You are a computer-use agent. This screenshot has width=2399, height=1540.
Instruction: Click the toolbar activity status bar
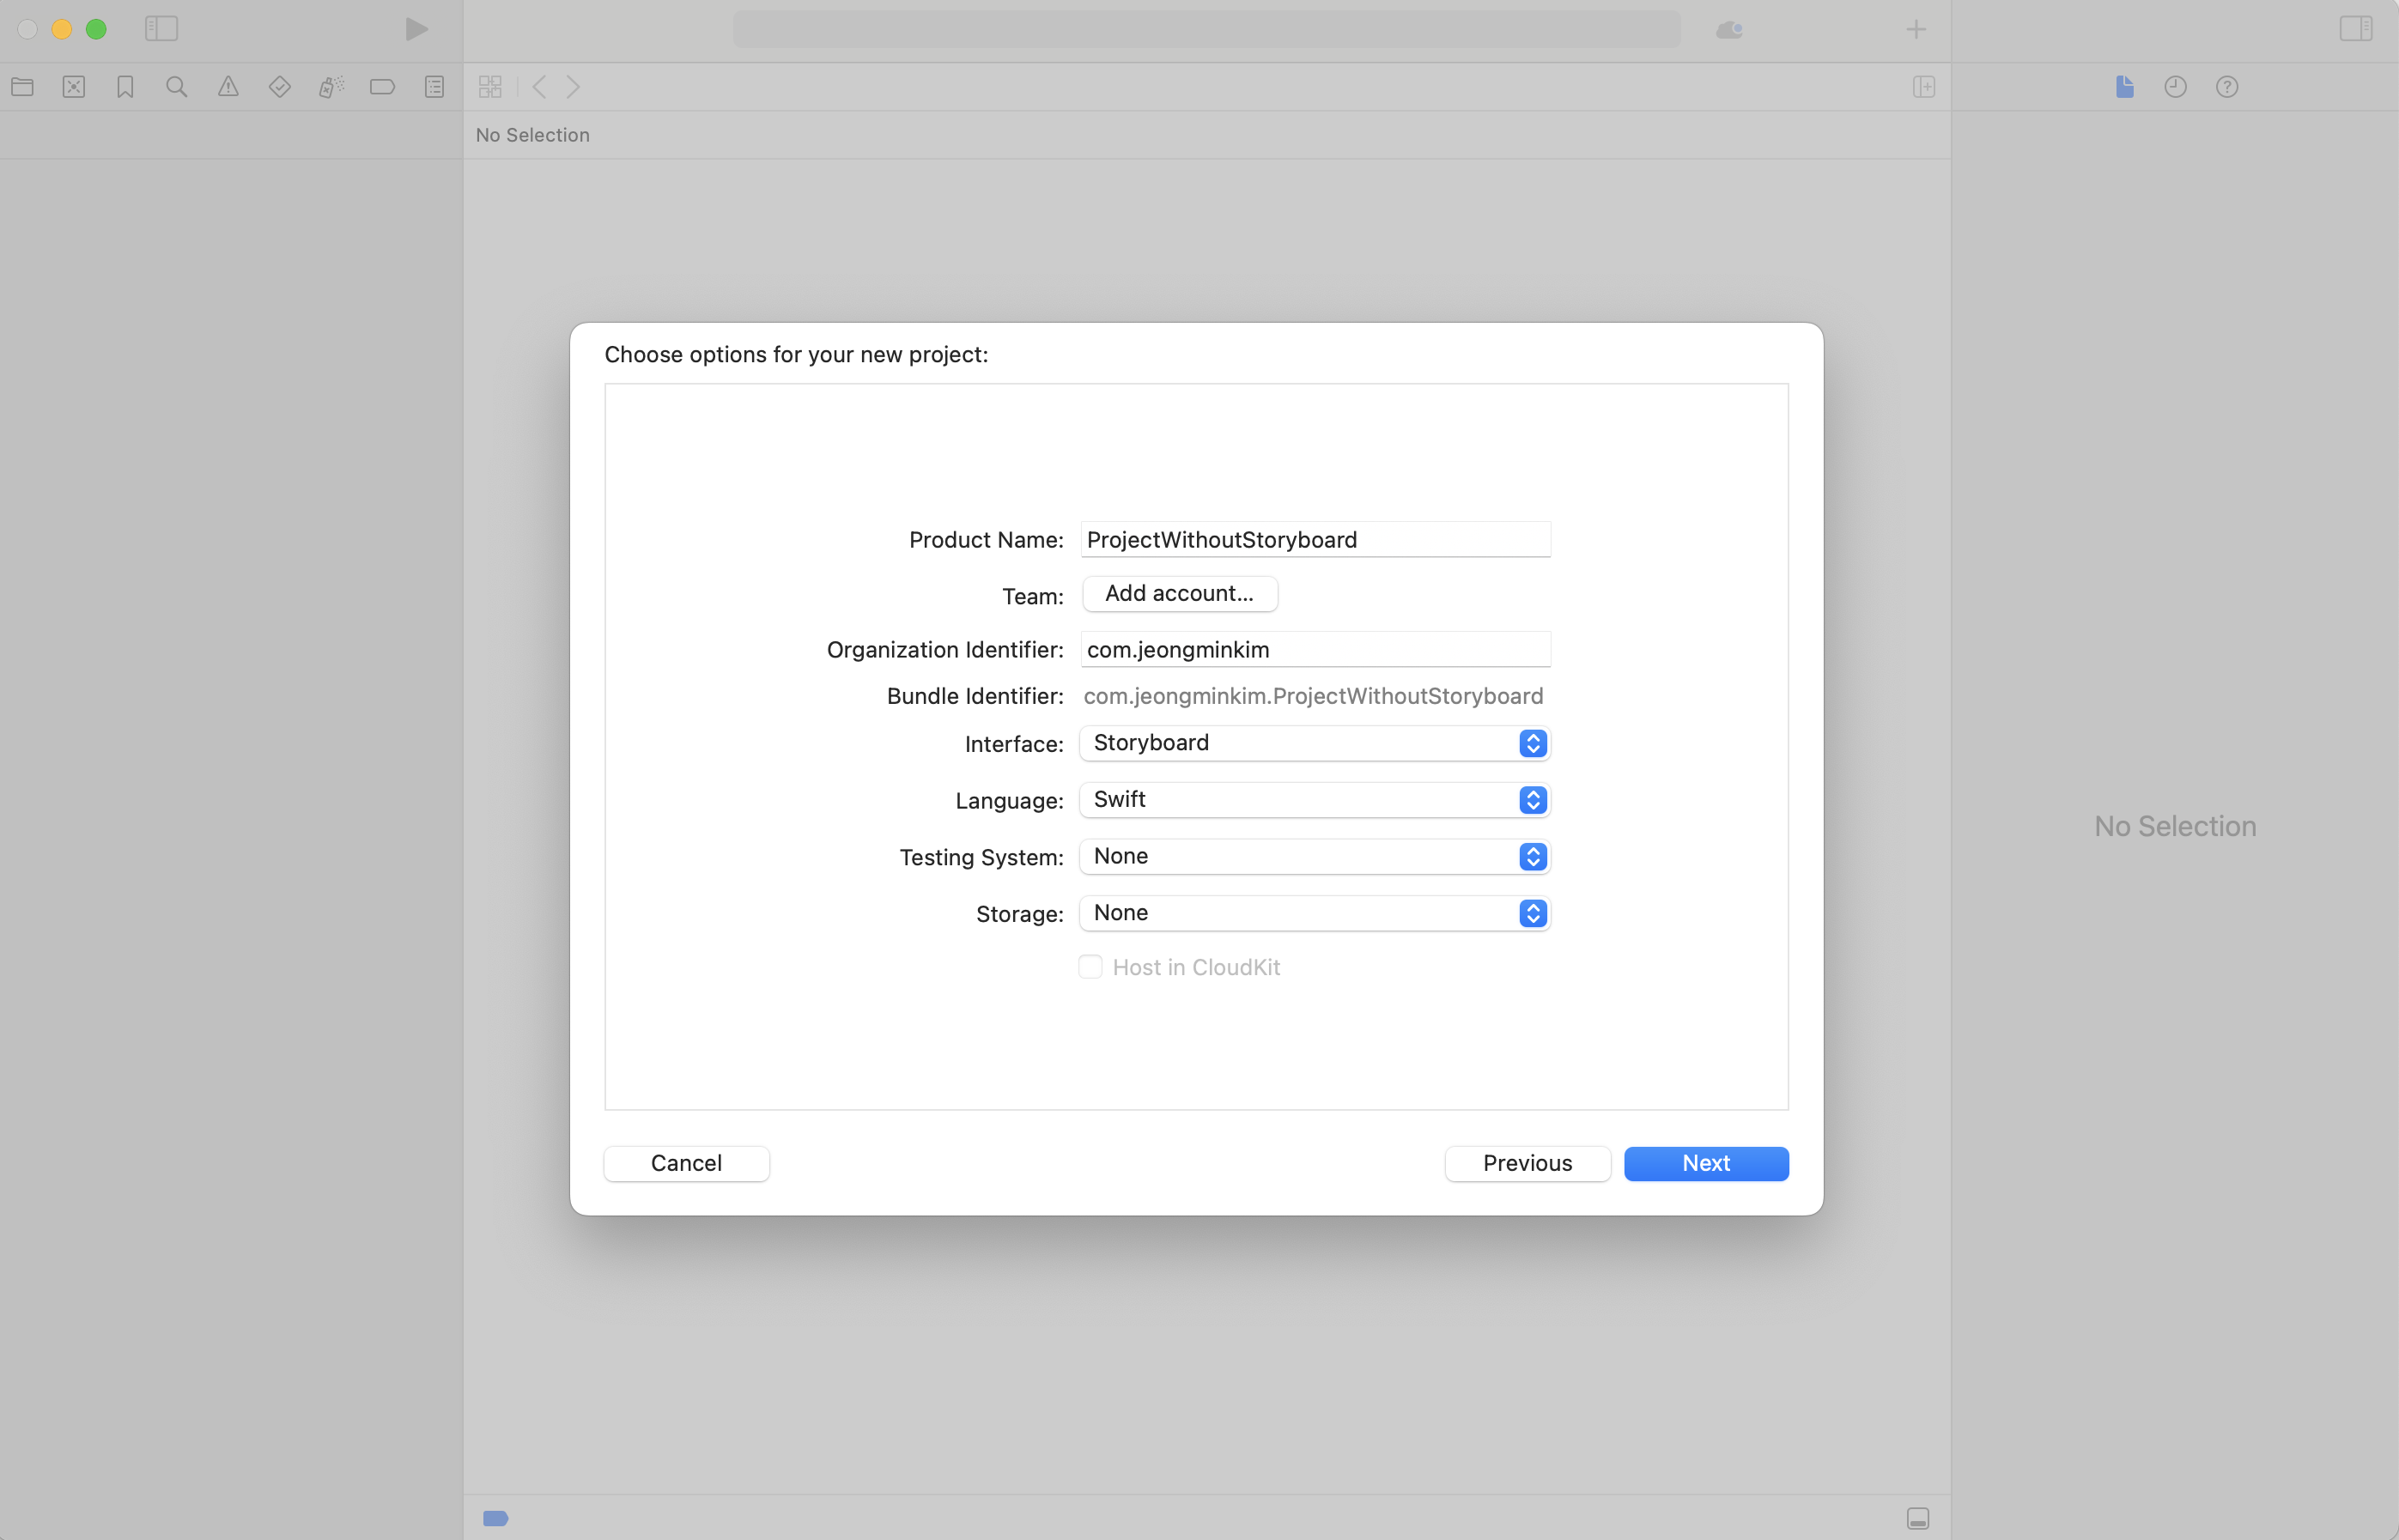[1207, 29]
